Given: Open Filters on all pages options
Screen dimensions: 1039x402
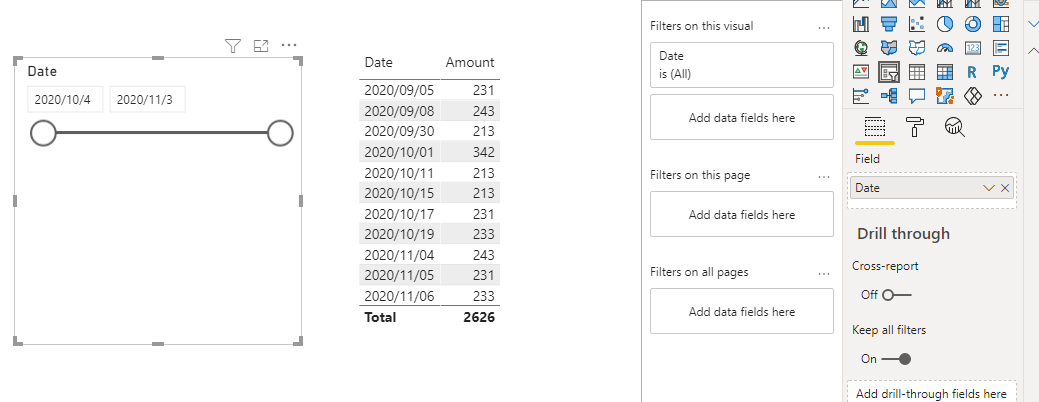Looking at the screenshot, I should click(824, 274).
